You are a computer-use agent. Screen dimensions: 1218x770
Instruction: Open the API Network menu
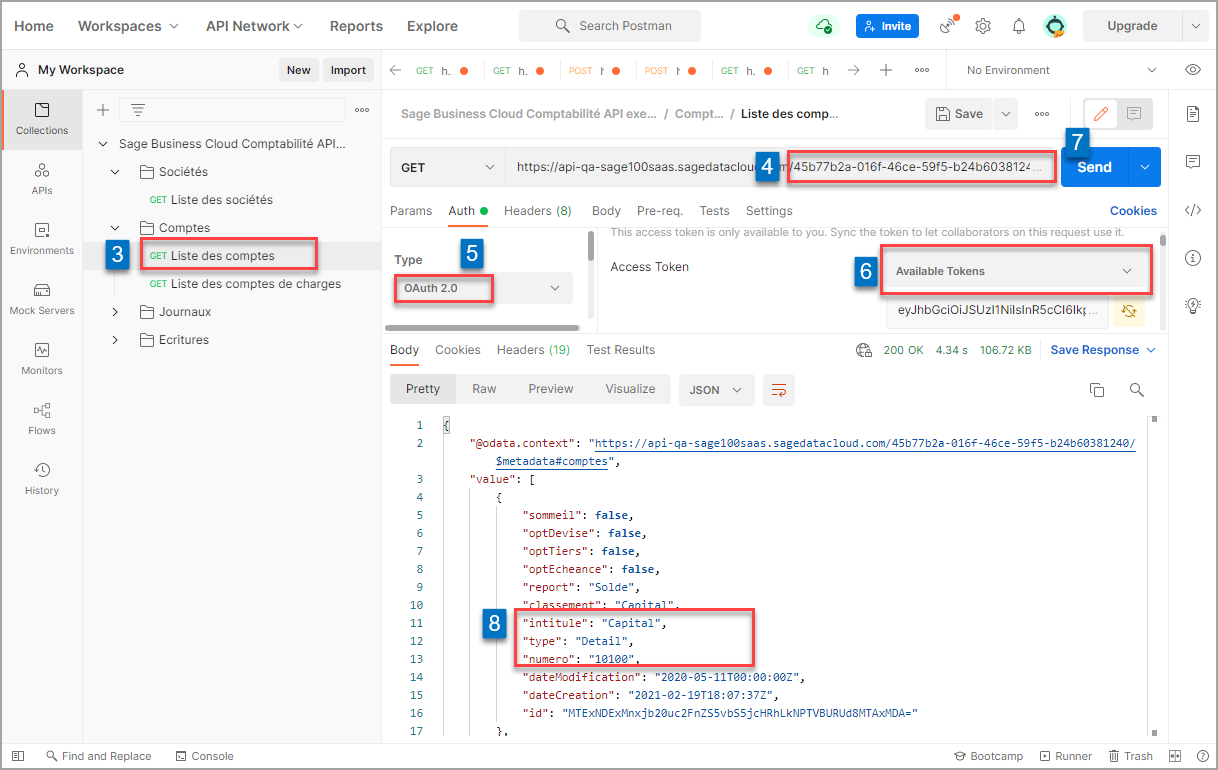point(254,26)
